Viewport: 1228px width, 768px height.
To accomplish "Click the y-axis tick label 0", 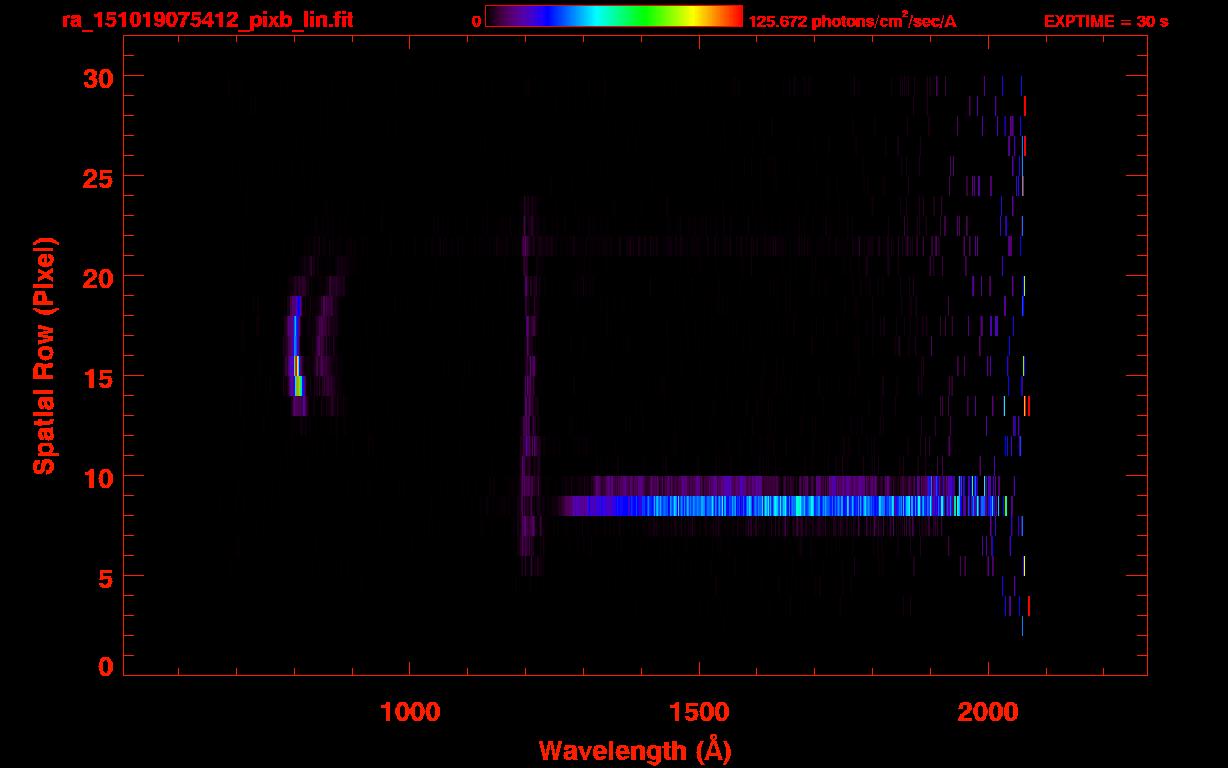I will coord(104,667).
